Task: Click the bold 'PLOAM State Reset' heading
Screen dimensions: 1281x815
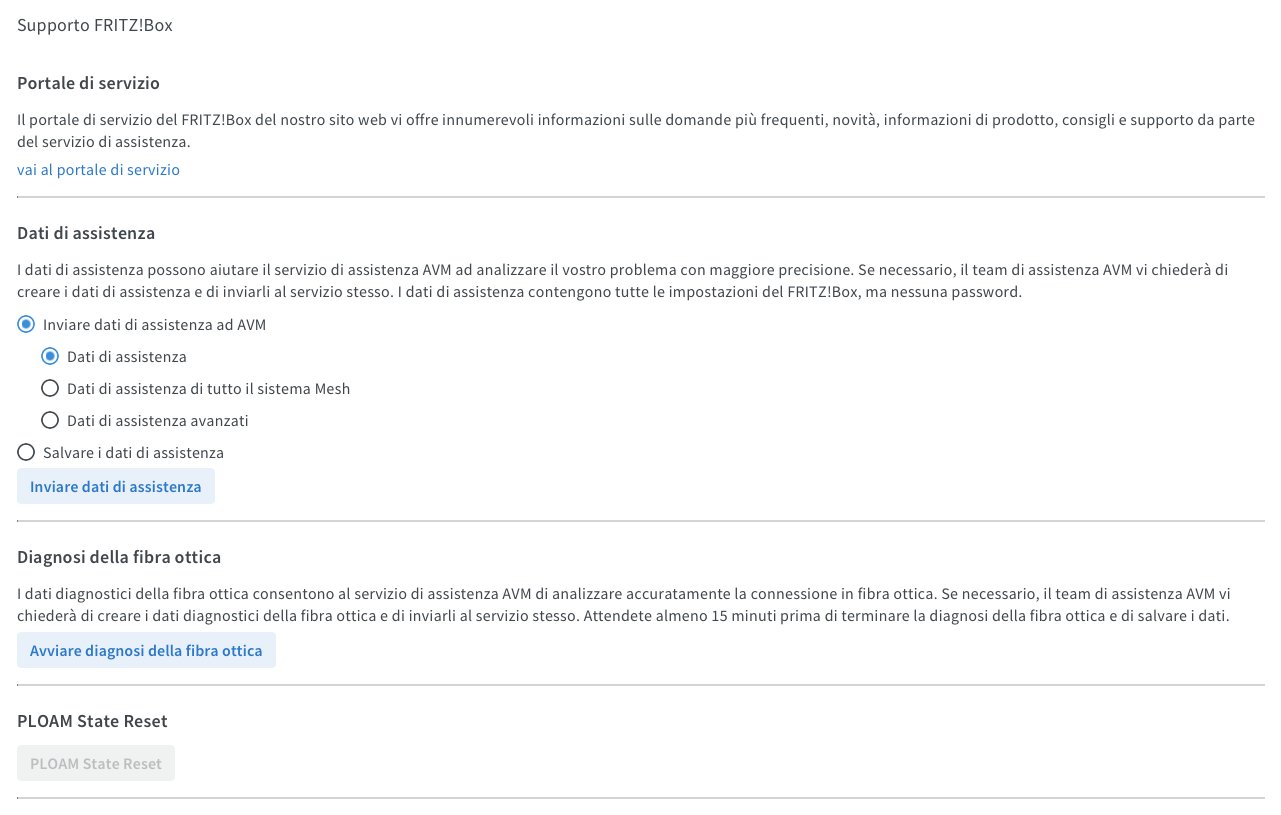Action: point(92,721)
